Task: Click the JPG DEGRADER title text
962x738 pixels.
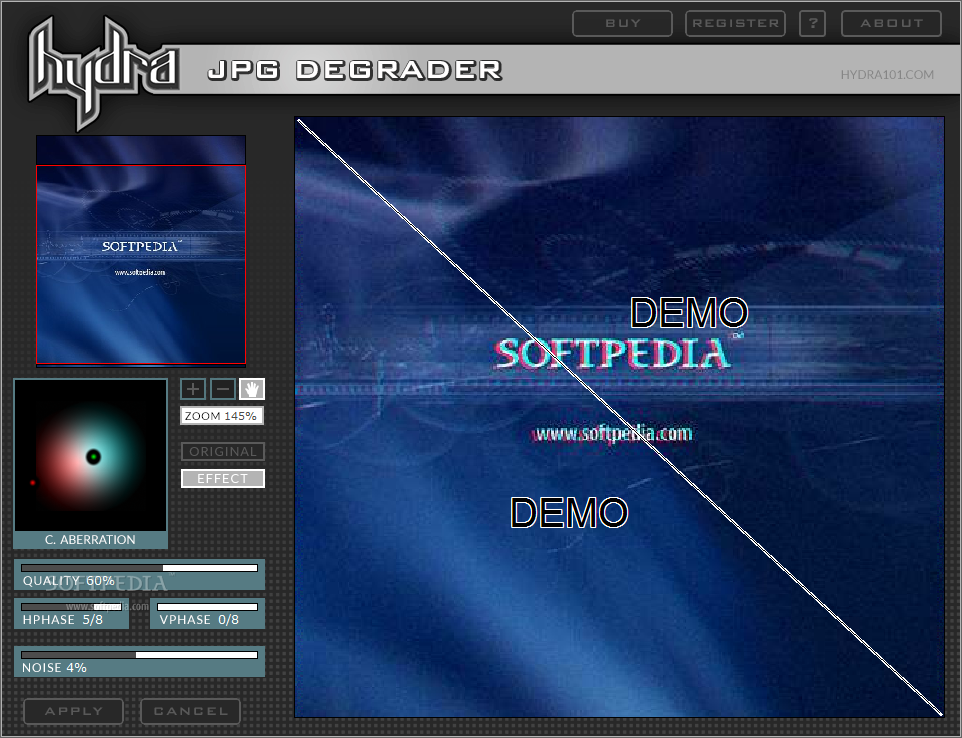Action: (x=355, y=70)
